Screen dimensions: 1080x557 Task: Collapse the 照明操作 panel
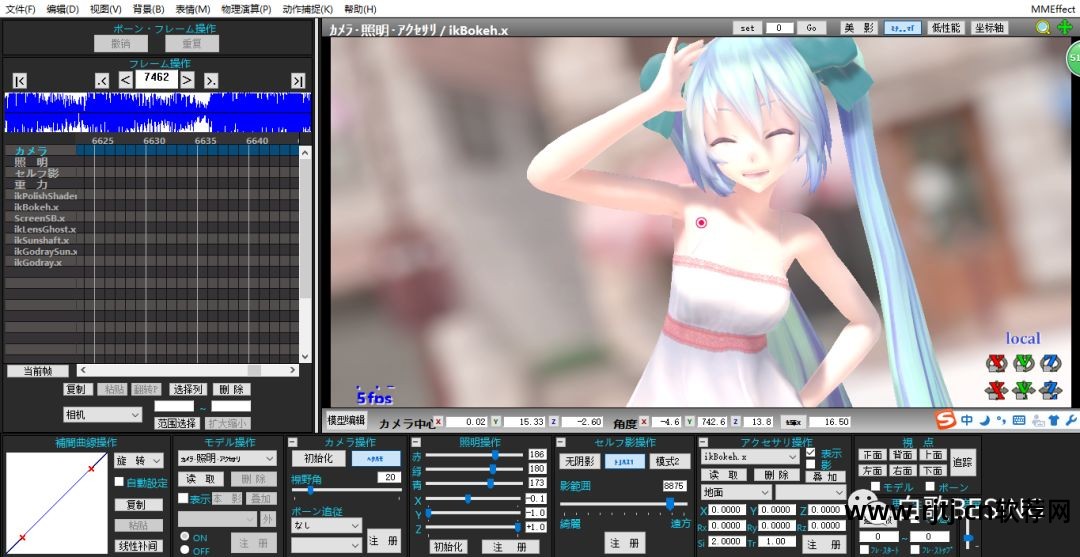(x=416, y=442)
